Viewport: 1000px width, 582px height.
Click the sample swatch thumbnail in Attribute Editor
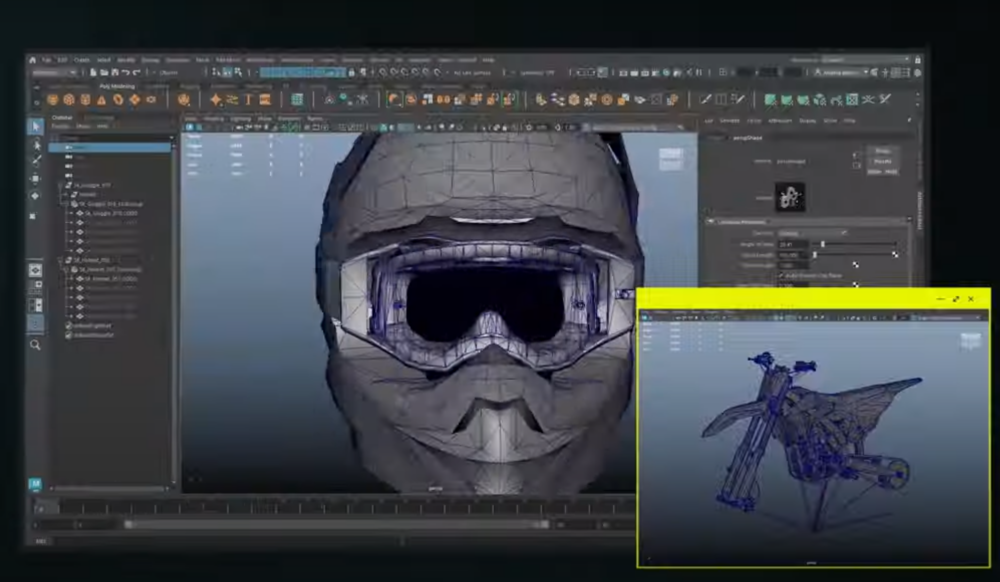pos(792,198)
